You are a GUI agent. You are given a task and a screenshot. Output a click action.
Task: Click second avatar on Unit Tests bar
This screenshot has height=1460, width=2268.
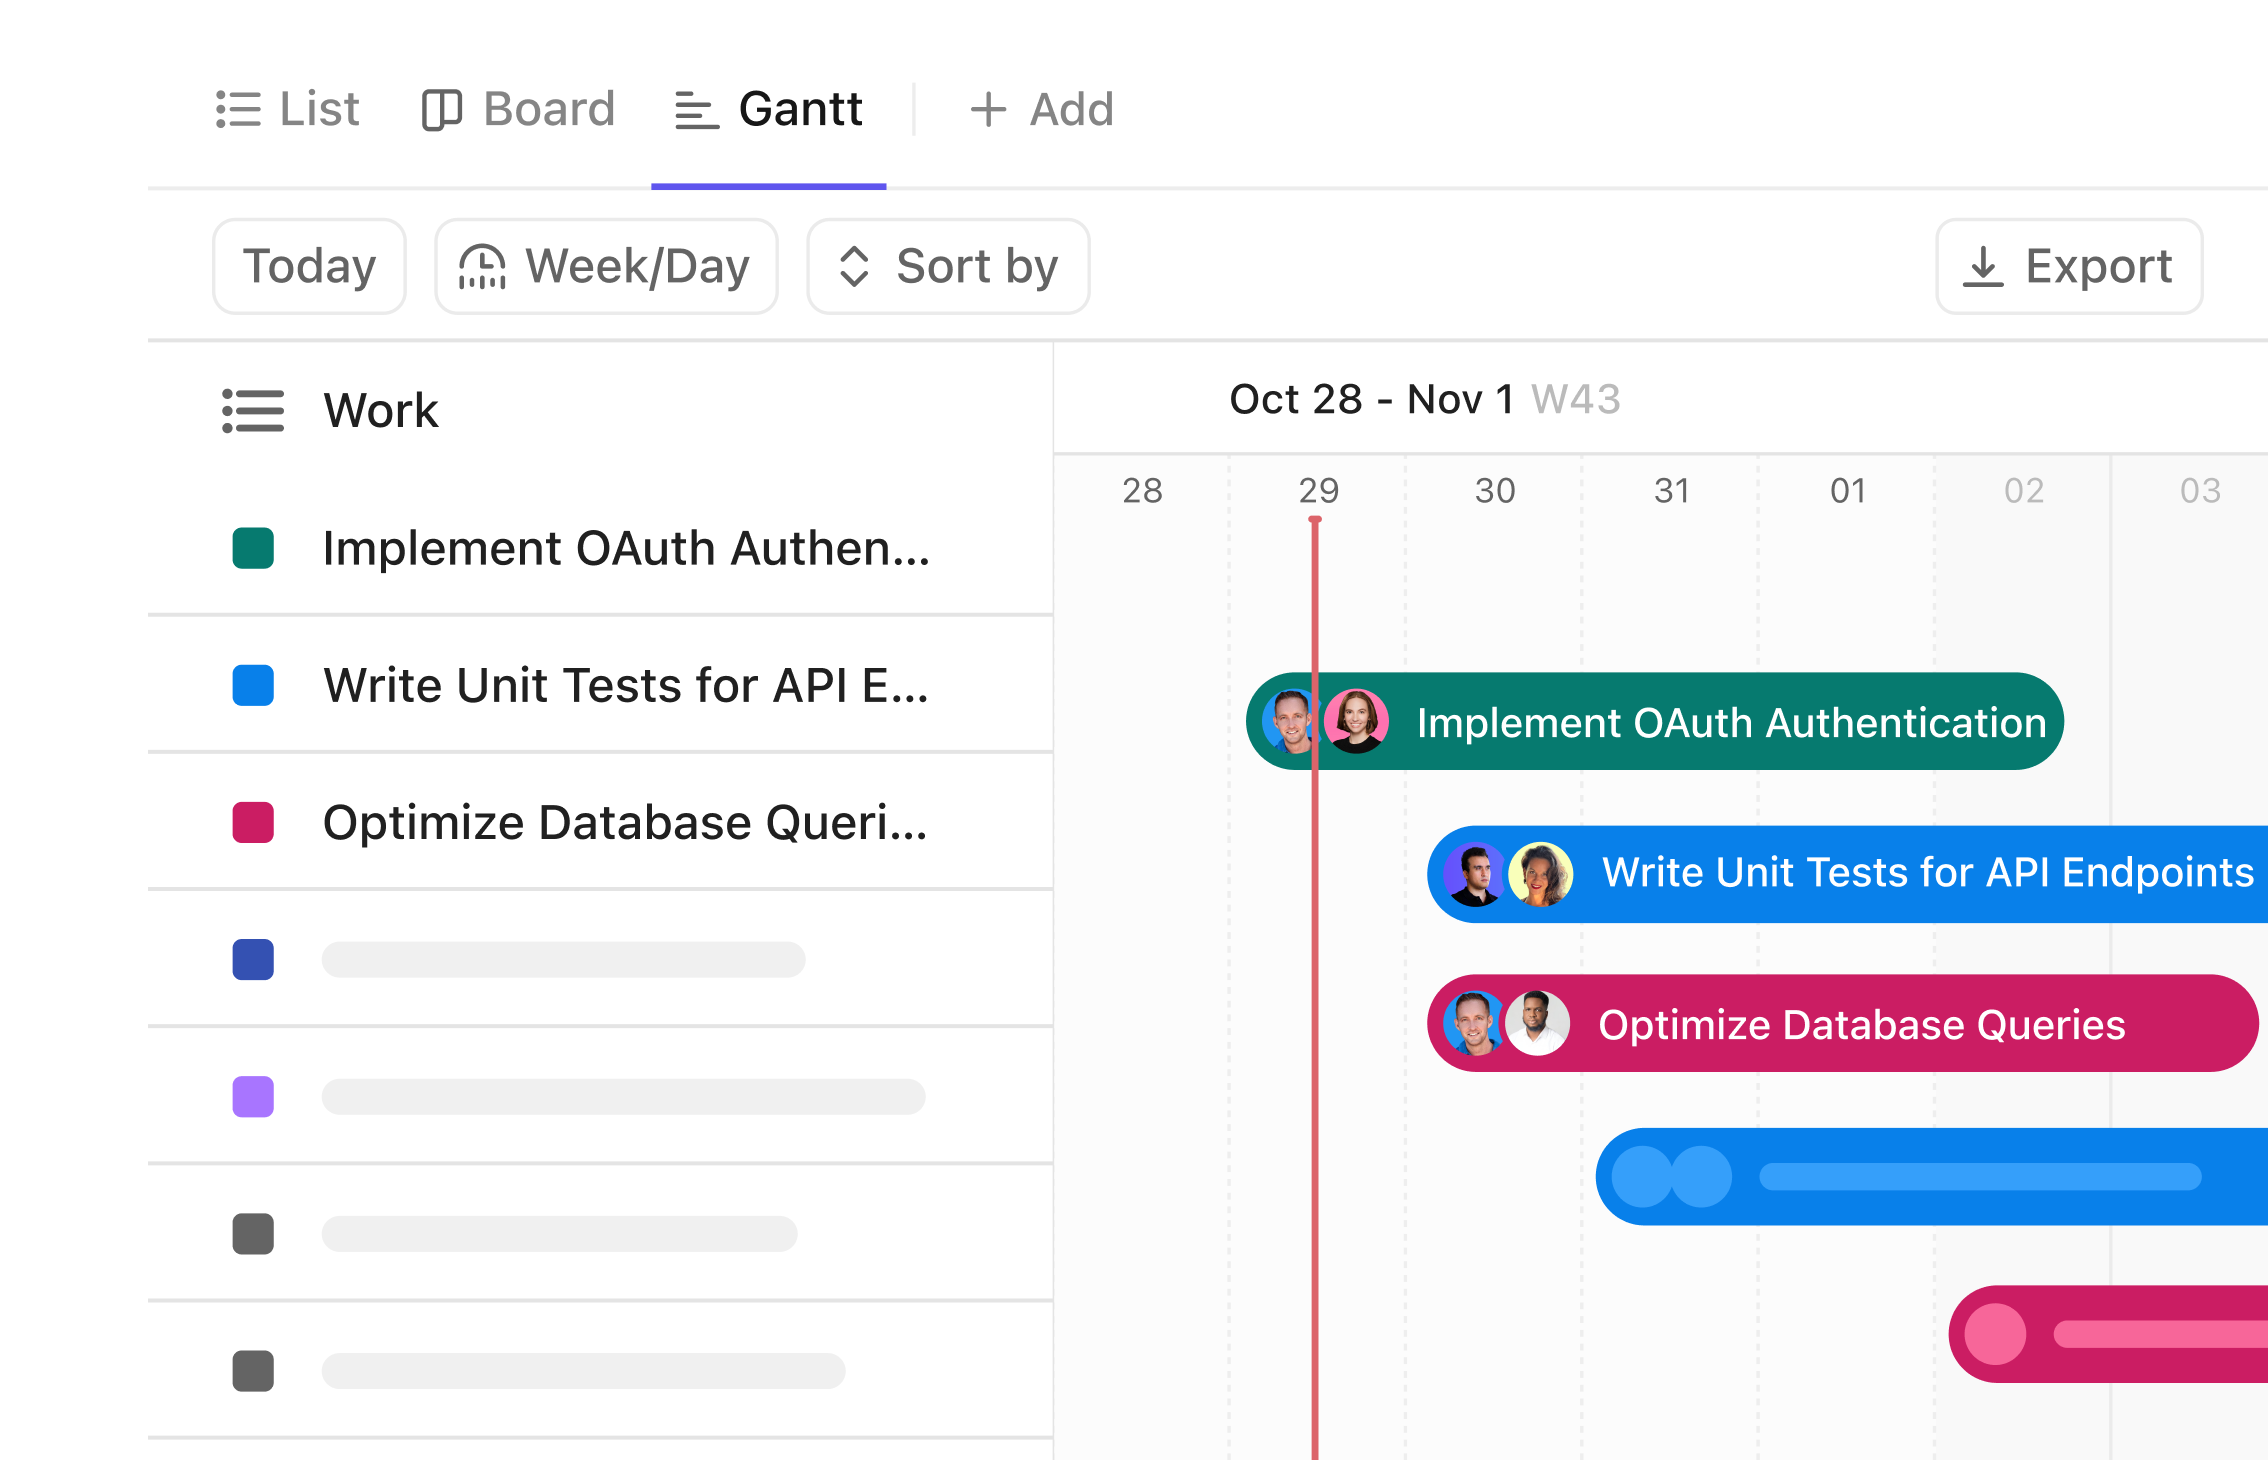click(x=1541, y=874)
